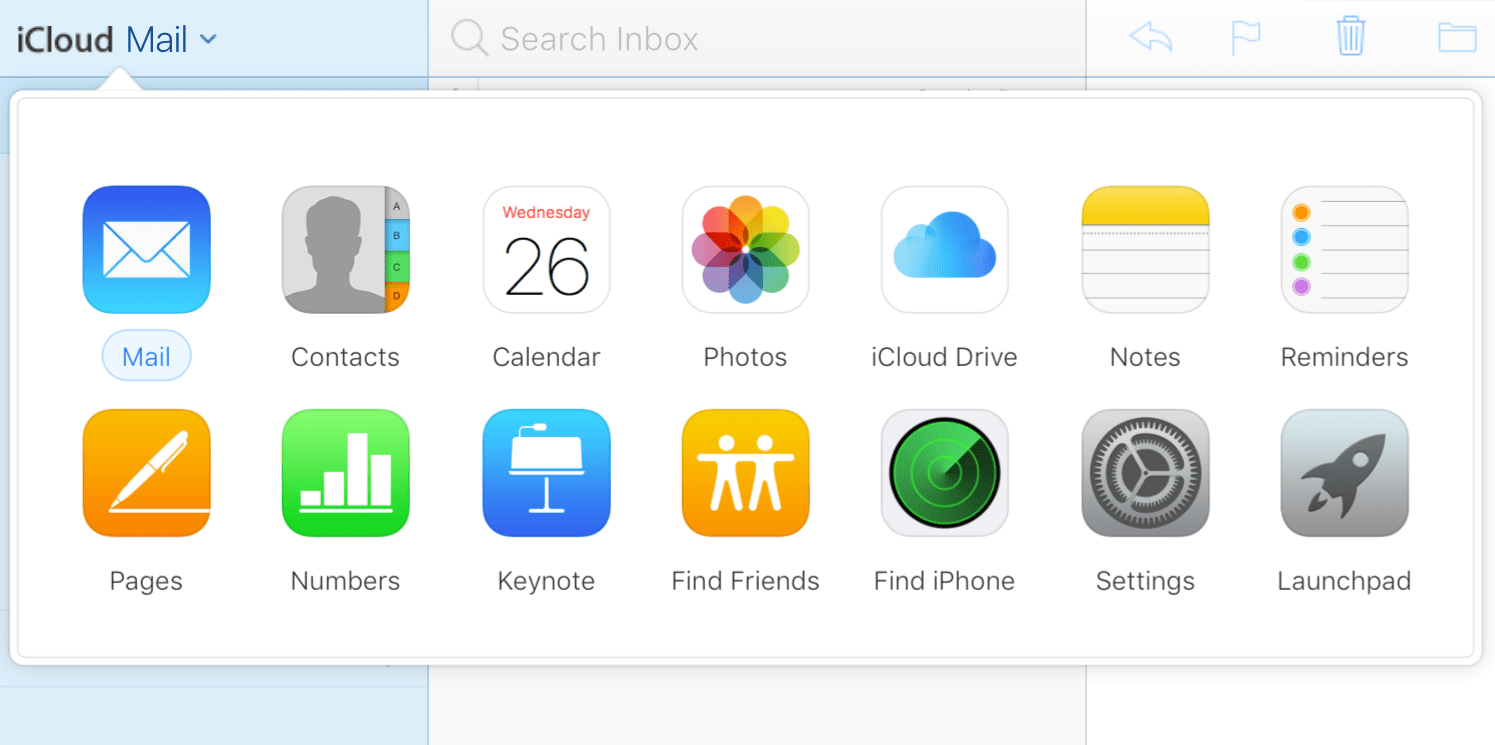Click the reply arrow in the toolbar
Image resolution: width=1495 pixels, height=745 pixels.
(x=1151, y=36)
